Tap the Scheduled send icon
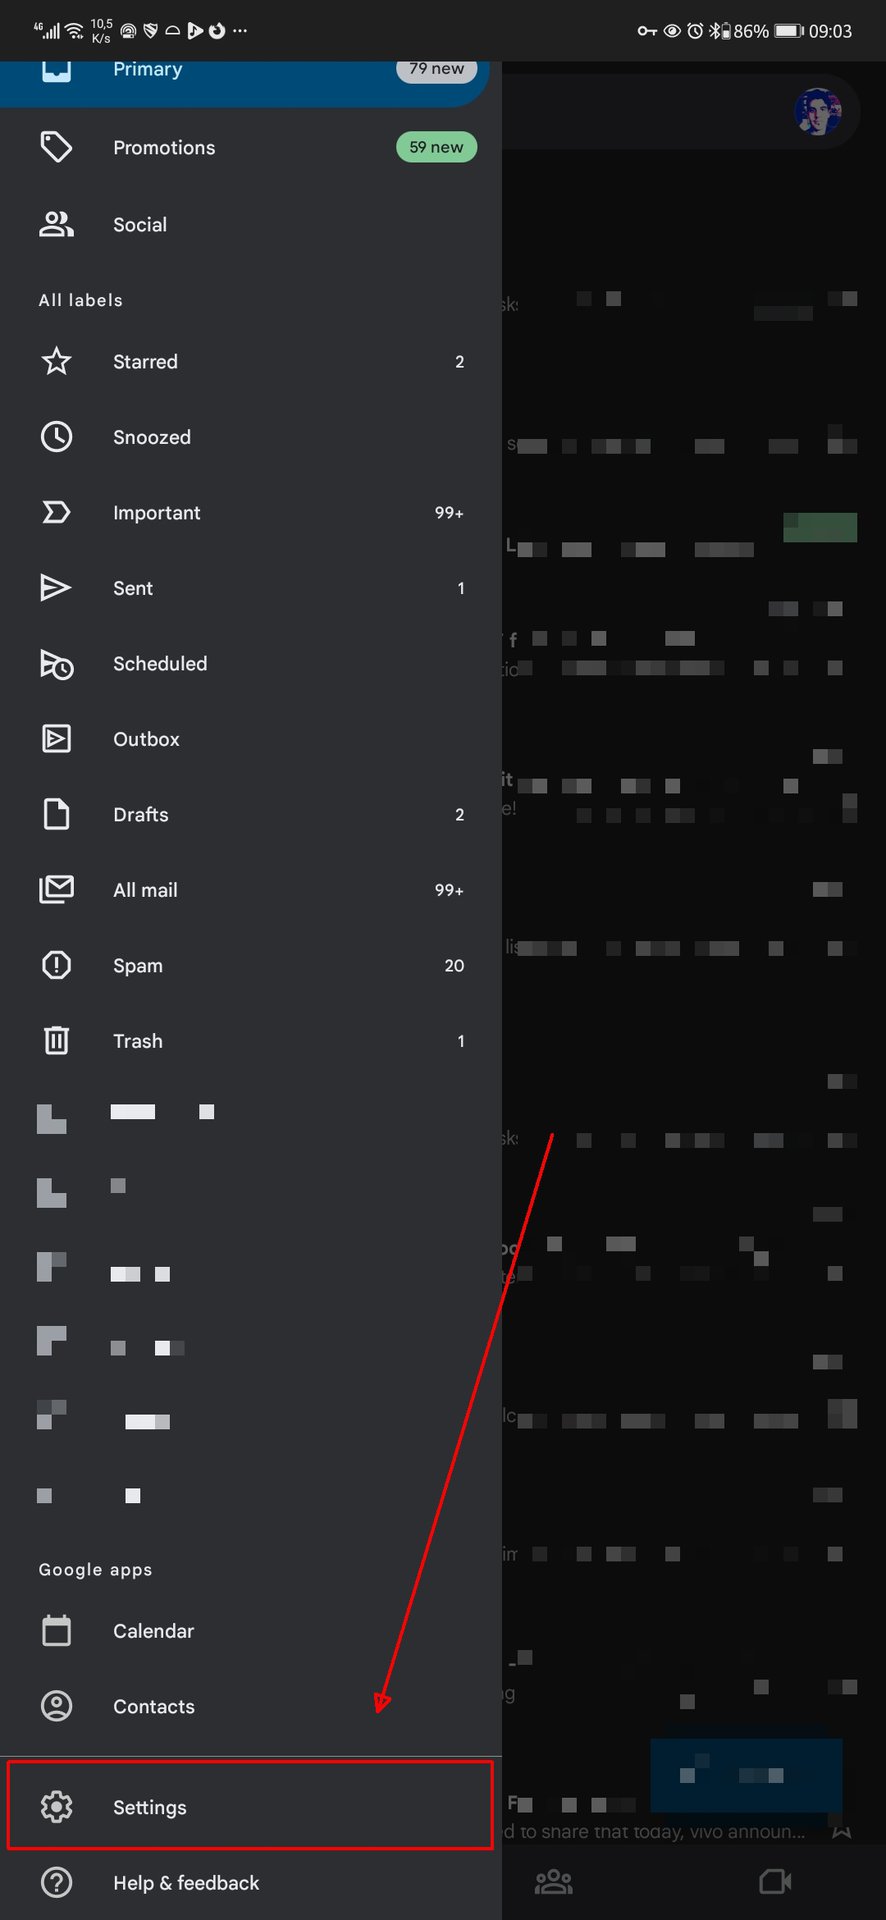The image size is (886, 1920). (56, 664)
